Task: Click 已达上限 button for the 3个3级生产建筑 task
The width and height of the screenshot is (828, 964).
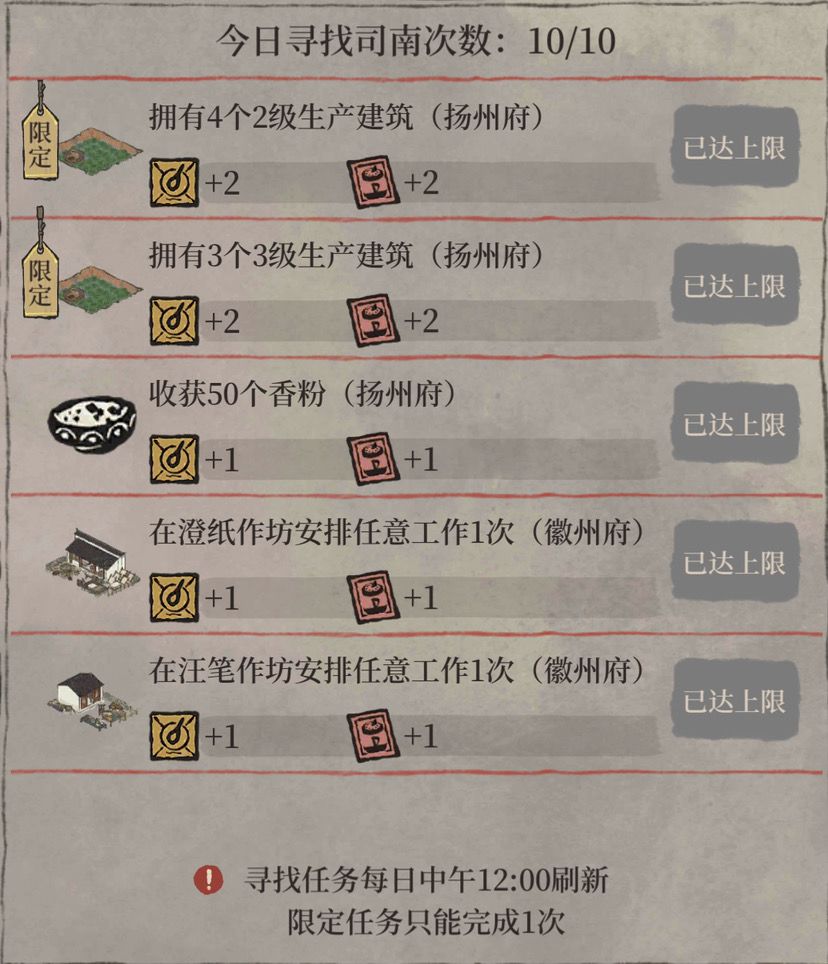Action: coord(735,285)
